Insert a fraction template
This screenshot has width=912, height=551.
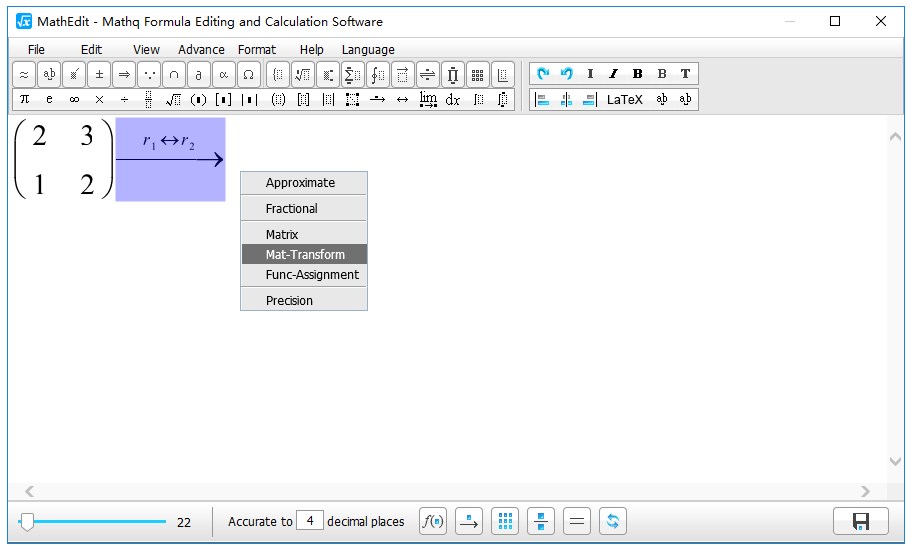(149, 99)
